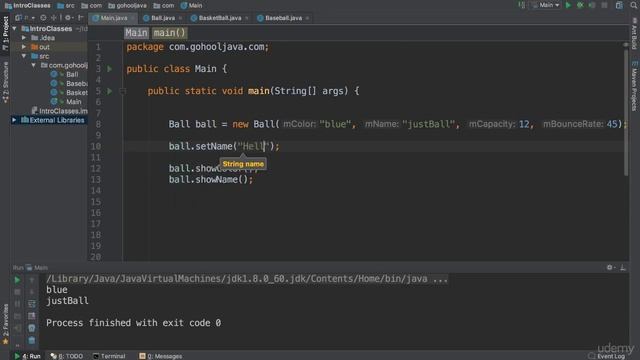The width and height of the screenshot is (640, 360).
Task: Close the Ball.java tab
Action: [x=180, y=18]
